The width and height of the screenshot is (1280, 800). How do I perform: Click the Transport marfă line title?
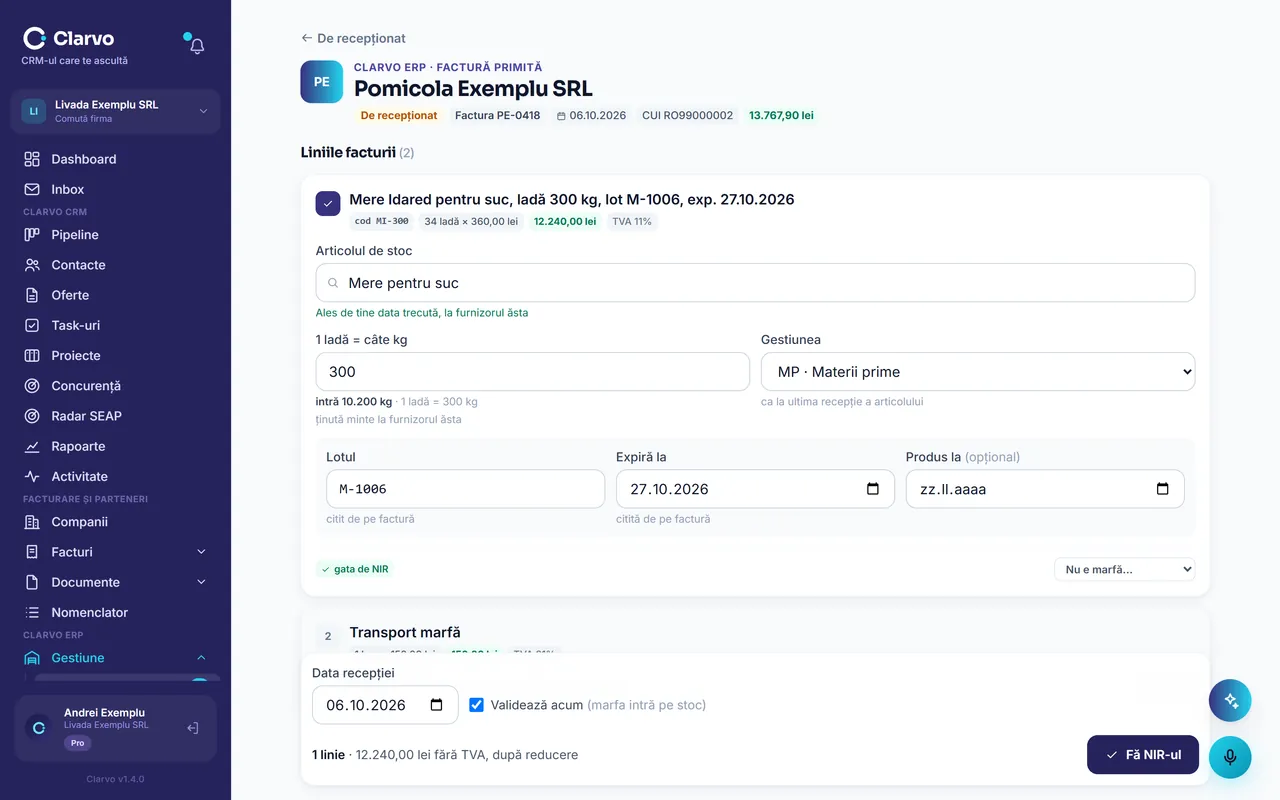pyautogui.click(x=405, y=632)
